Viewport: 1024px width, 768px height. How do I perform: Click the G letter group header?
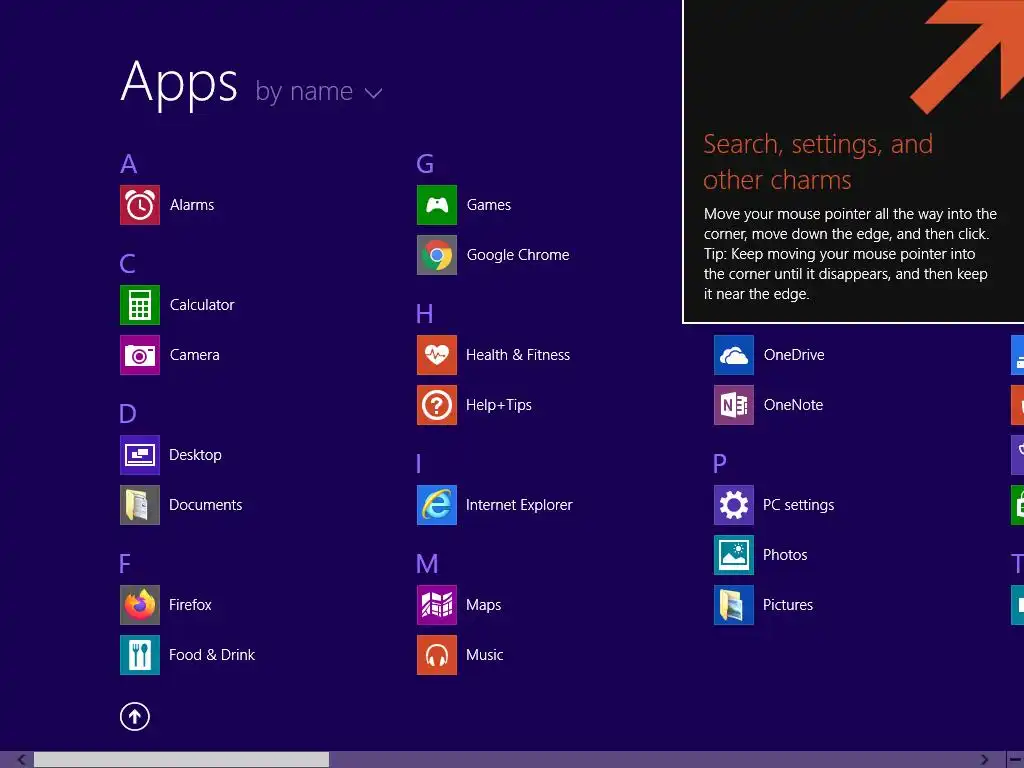(x=425, y=164)
